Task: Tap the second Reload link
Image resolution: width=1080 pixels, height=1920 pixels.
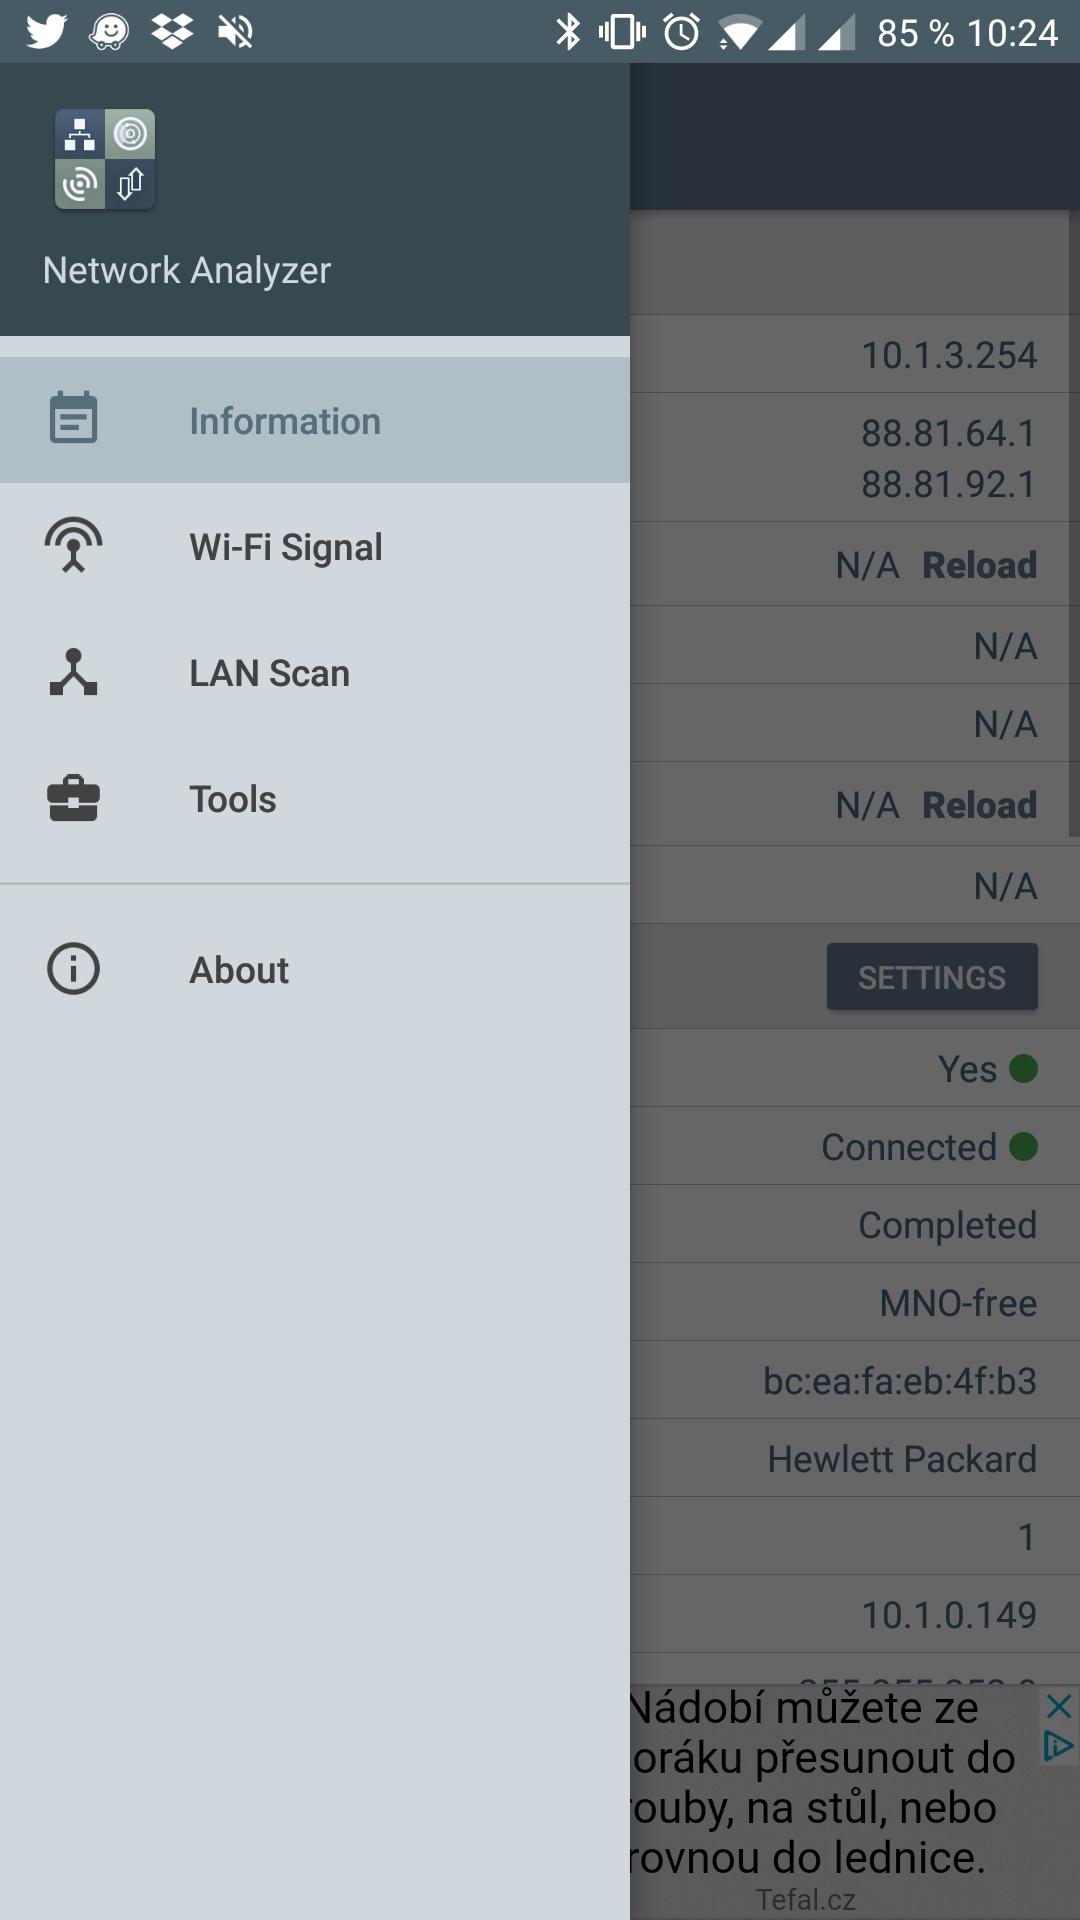Action: [979, 805]
